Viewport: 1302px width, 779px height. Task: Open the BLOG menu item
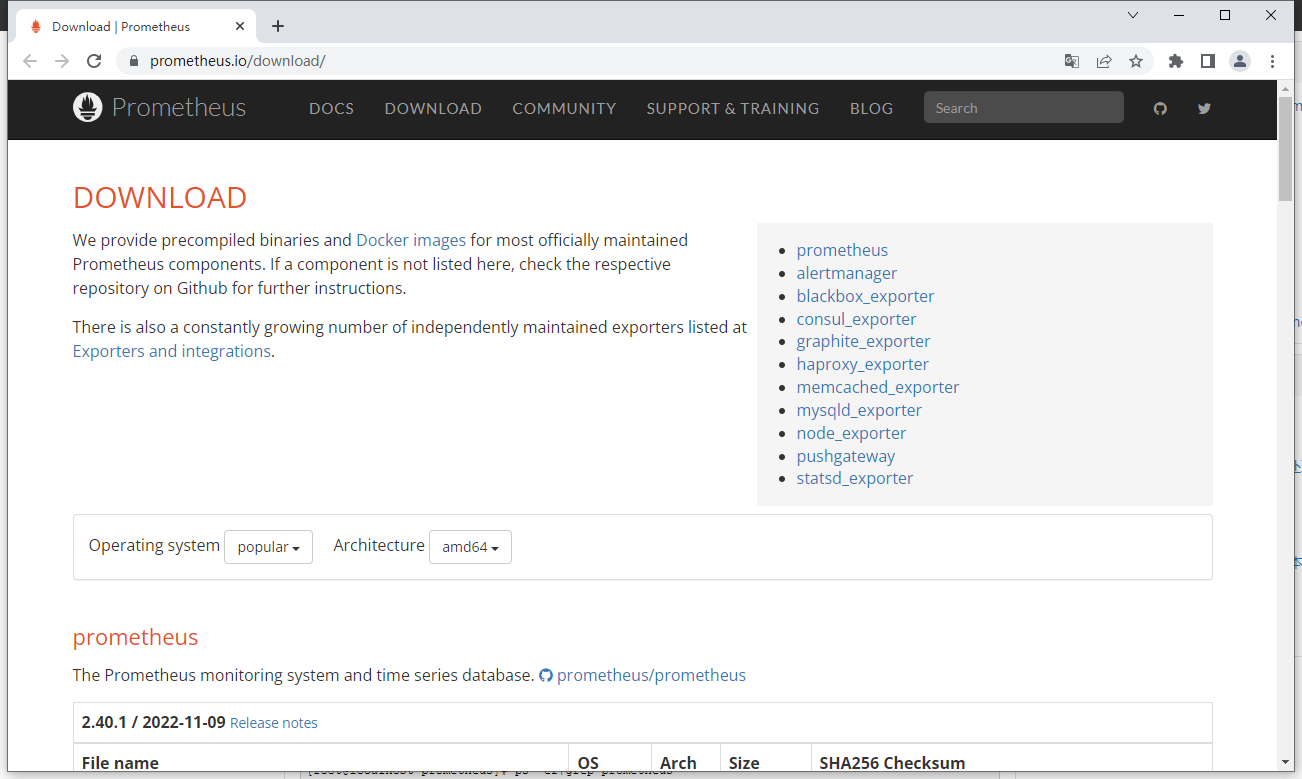coord(871,108)
